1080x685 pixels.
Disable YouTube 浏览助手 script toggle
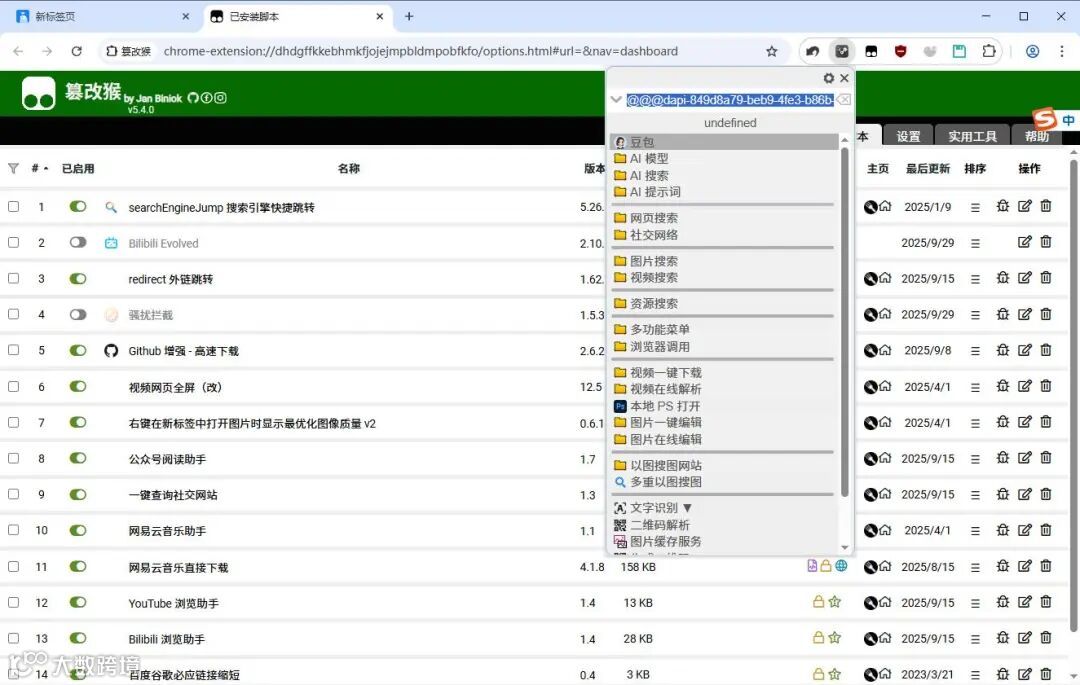tap(78, 602)
